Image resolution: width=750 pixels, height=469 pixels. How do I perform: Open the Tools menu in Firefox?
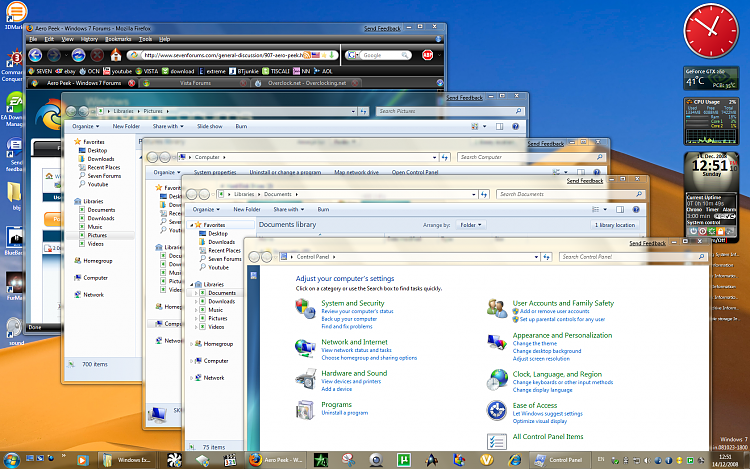(x=145, y=39)
